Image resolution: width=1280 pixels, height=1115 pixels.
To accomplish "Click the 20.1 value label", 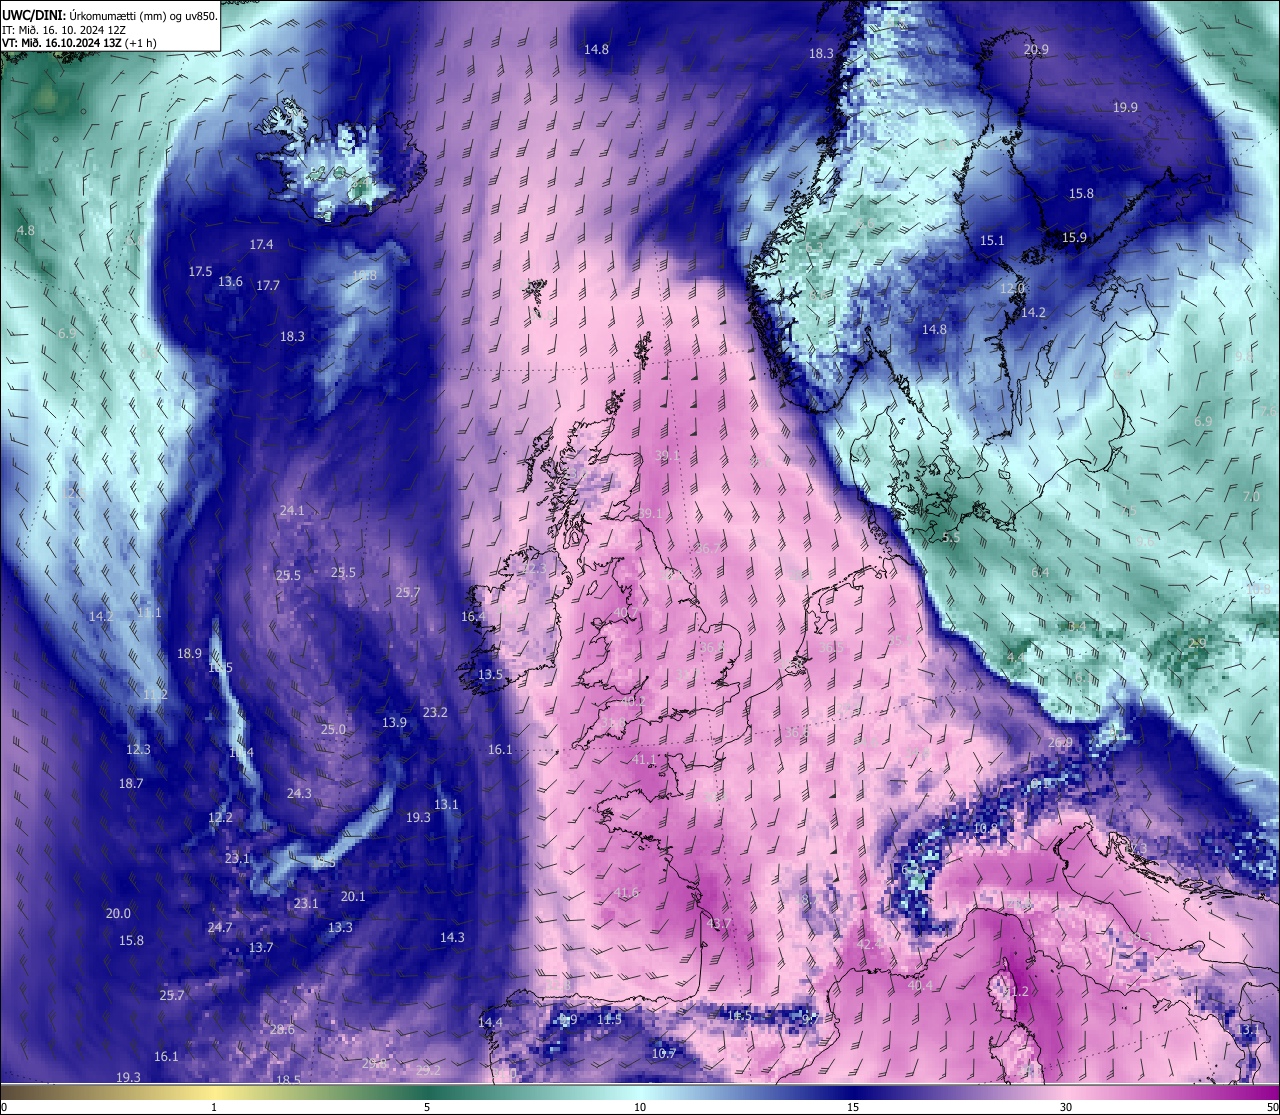I will (x=353, y=896).
